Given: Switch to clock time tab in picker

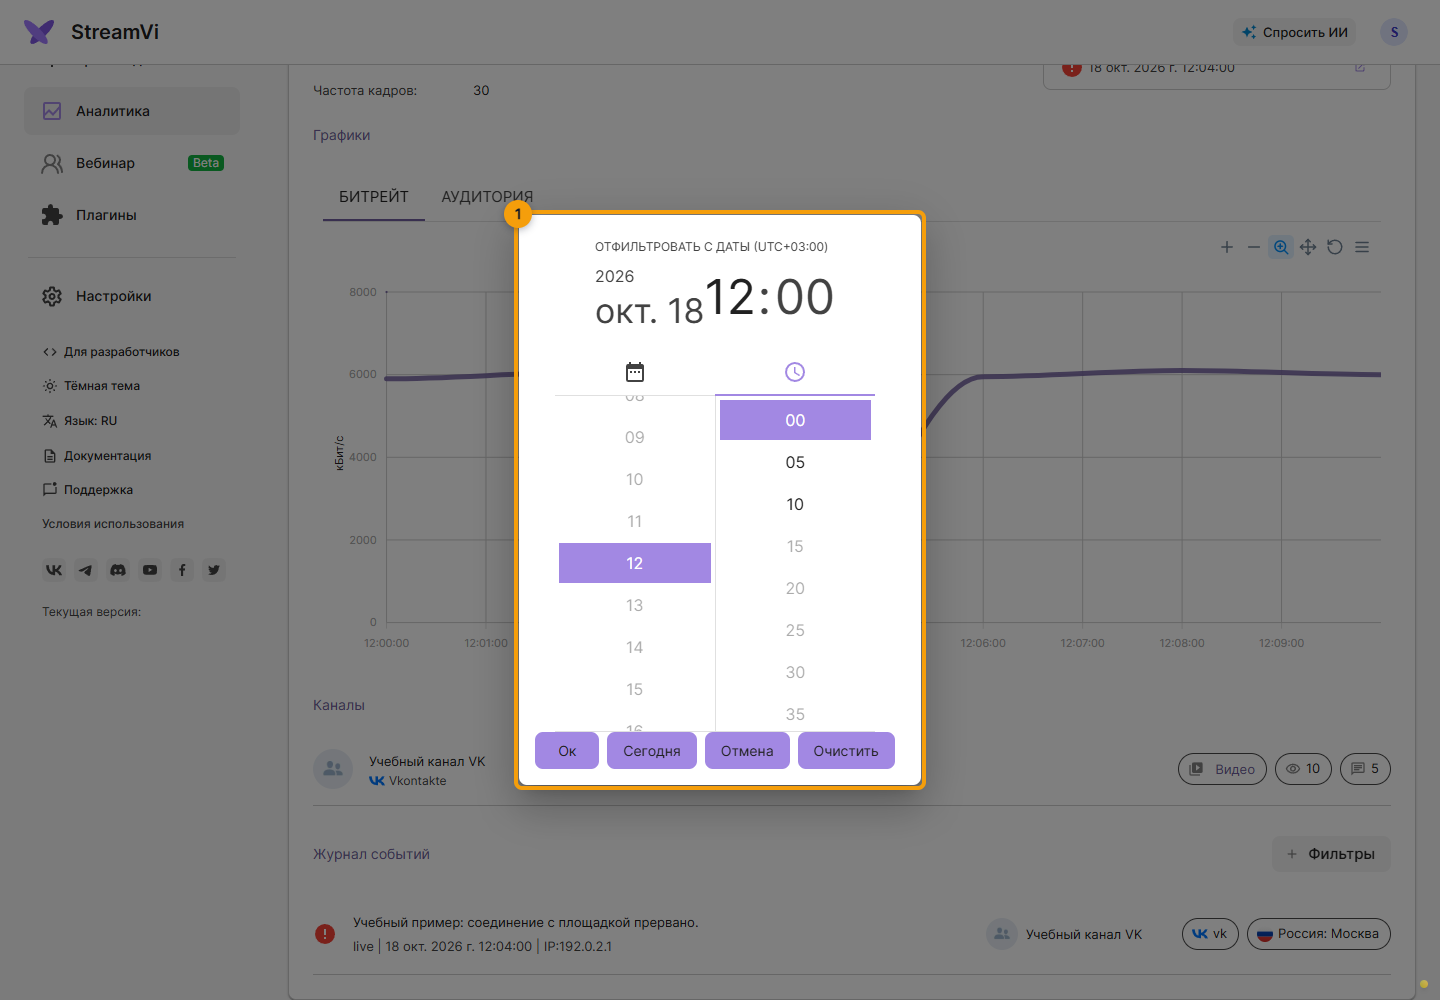Looking at the screenshot, I should (795, 372).
